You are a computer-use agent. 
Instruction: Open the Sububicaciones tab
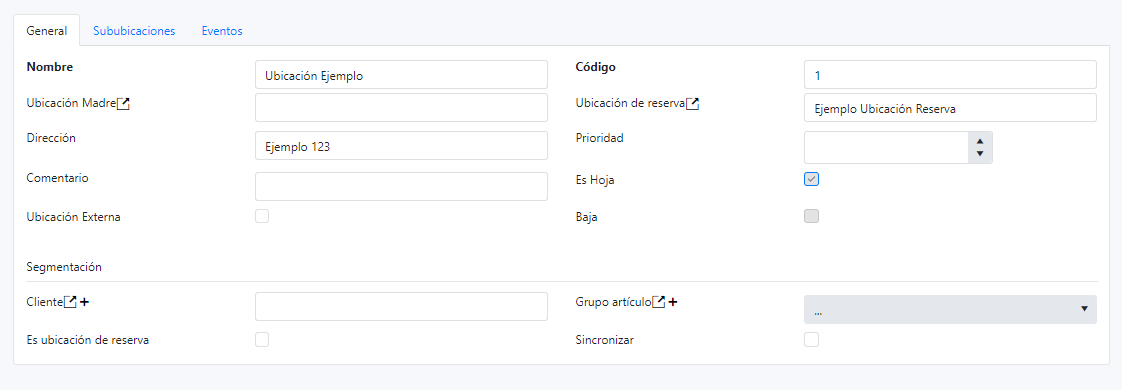[x=135, y=31]
